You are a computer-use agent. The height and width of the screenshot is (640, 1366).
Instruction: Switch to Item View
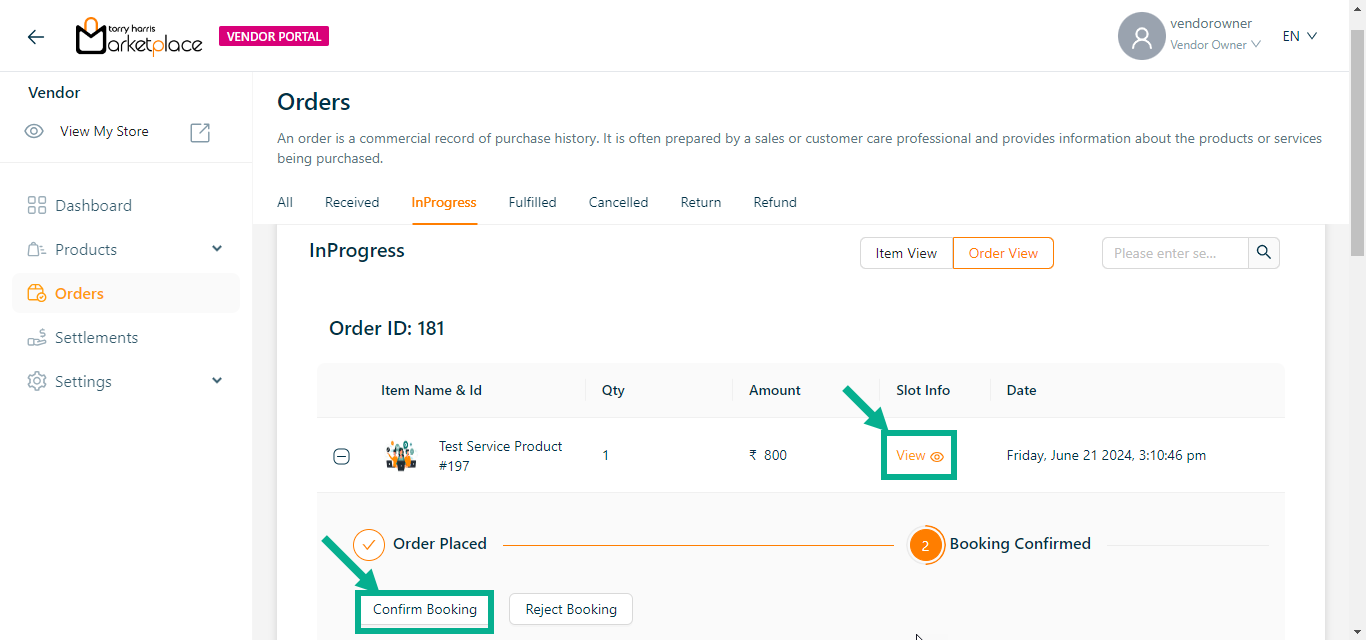pos(906,253)
